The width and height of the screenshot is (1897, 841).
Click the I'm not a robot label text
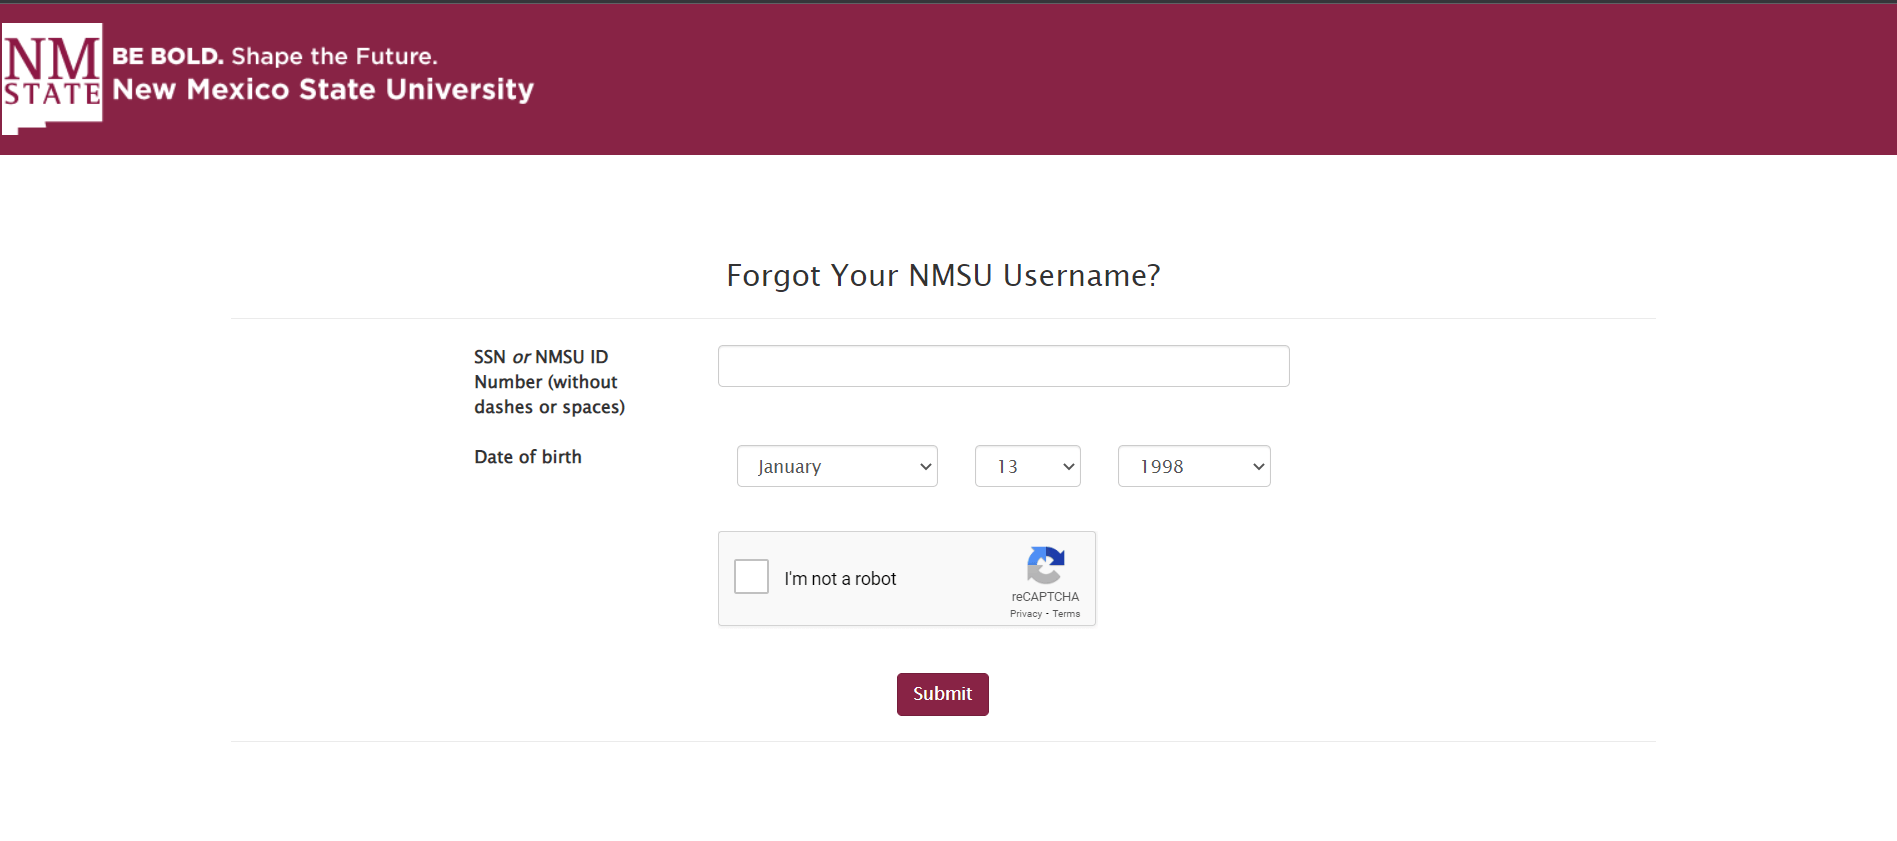pos(840,579)
